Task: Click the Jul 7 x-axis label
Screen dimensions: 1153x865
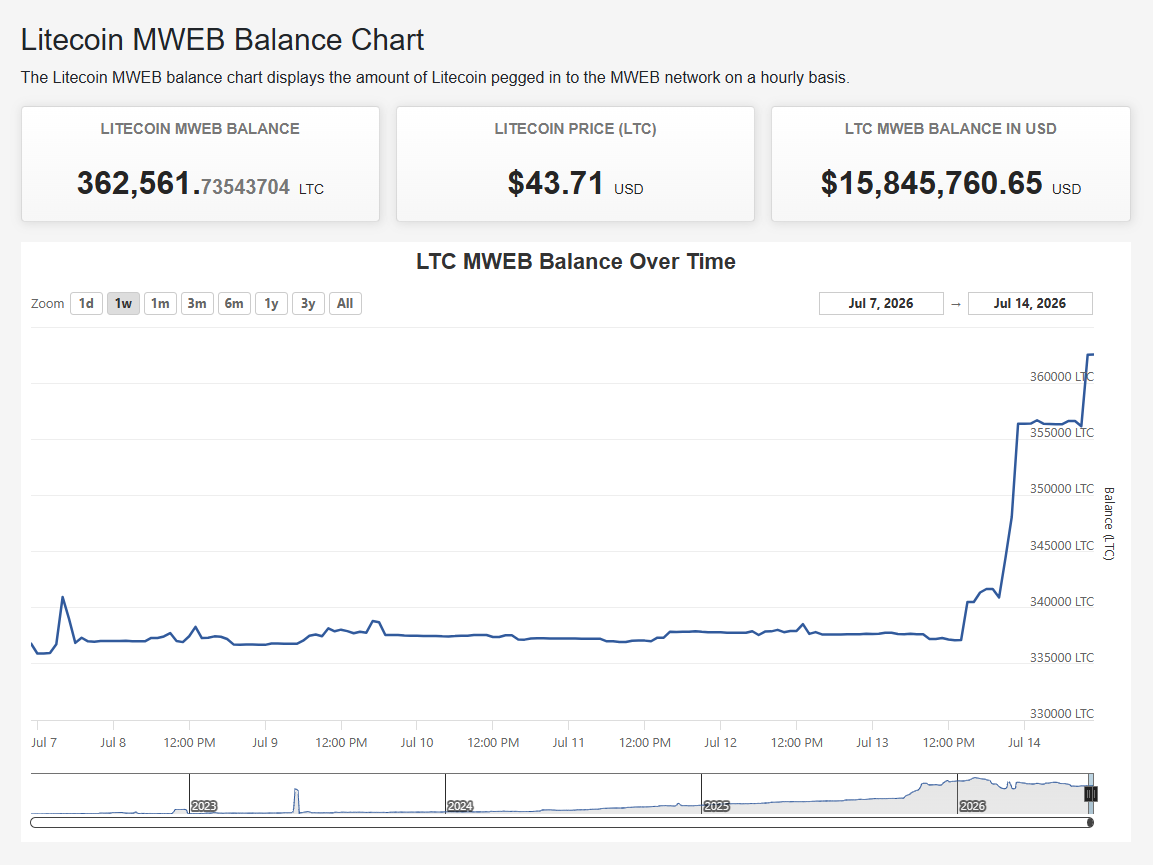Action: click(x=44, y=742)
